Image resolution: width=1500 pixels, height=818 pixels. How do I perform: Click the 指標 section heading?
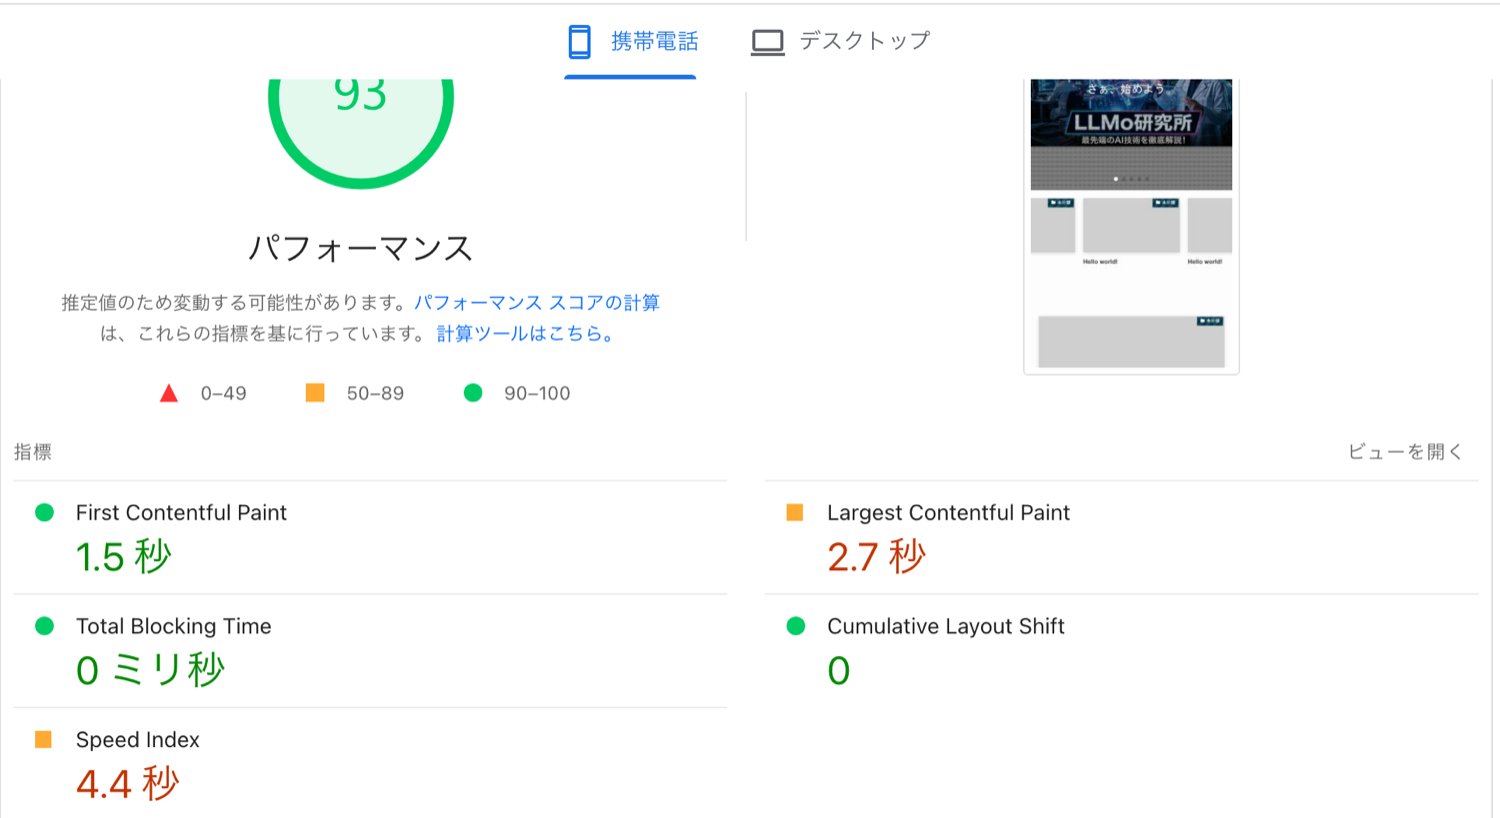(32, 451)
